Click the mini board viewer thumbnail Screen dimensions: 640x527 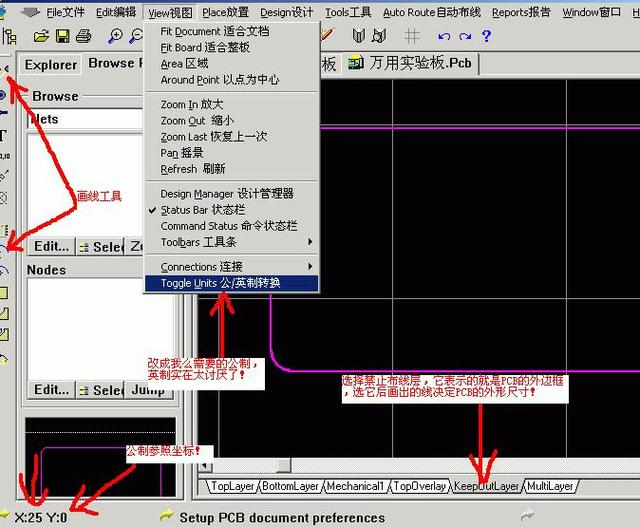100,457
